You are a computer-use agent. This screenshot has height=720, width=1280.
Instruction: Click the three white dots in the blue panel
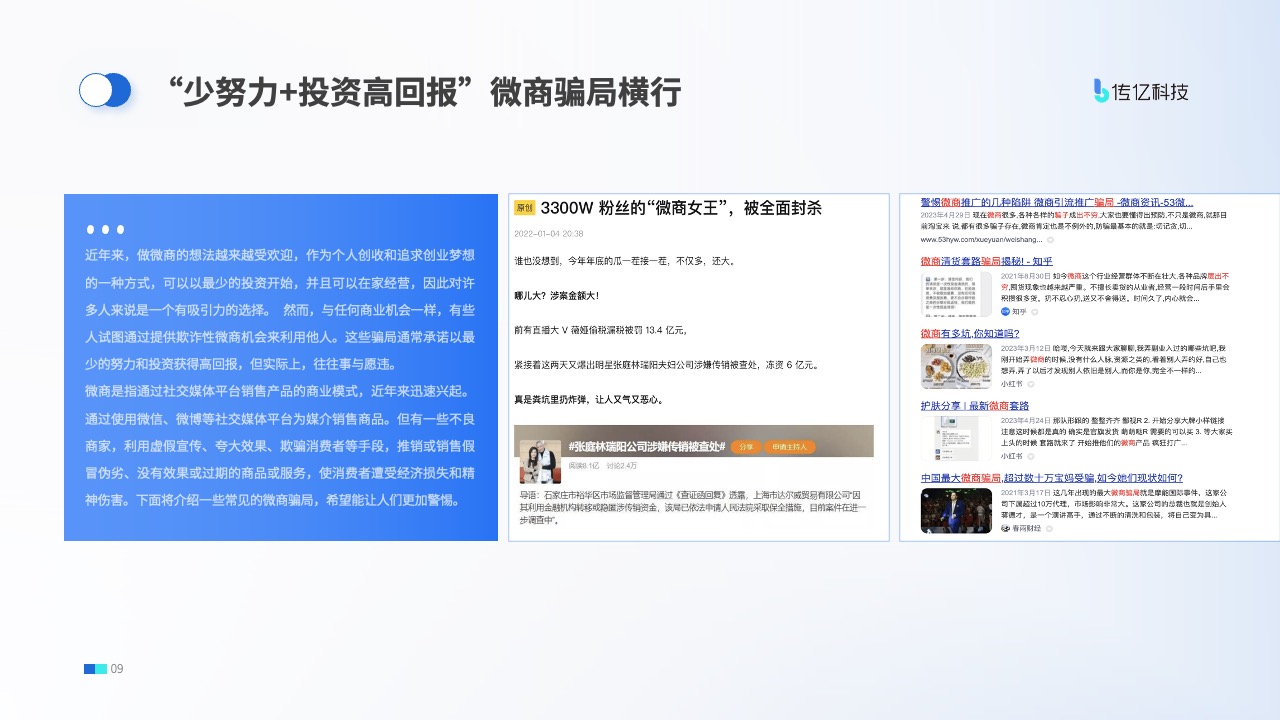pyautogui.click(x=105, y=230)
